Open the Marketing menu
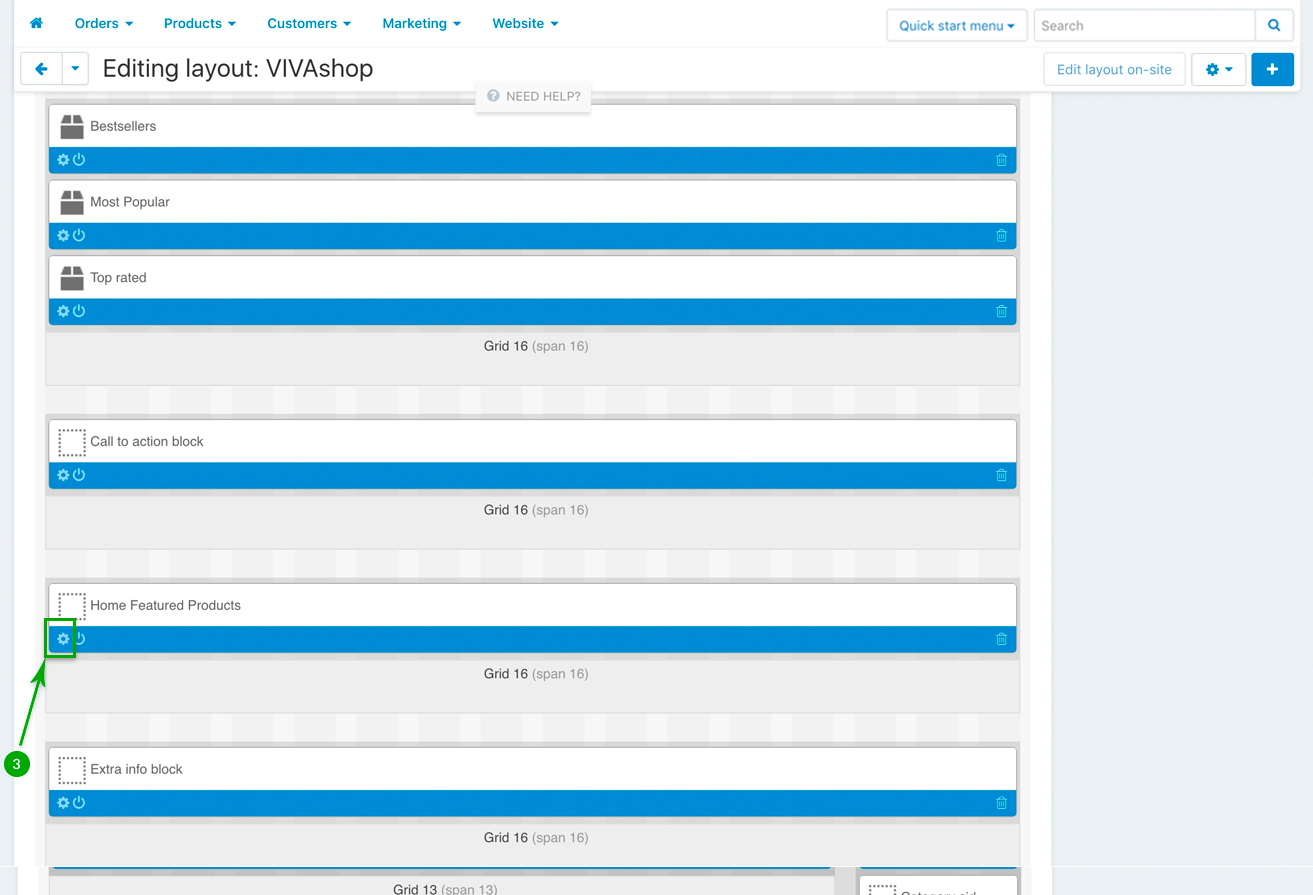Screen dimensions: 1313x895 tap(421, 23)
